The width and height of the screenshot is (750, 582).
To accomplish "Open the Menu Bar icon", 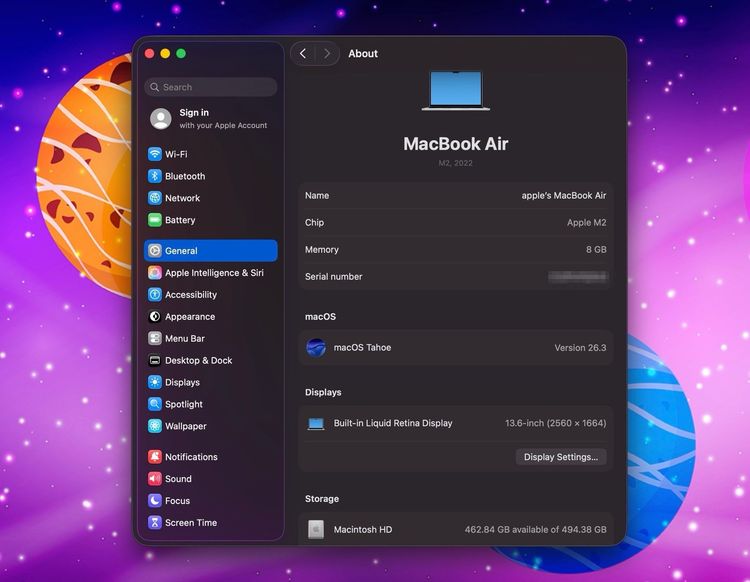I will tap(154, 339).
